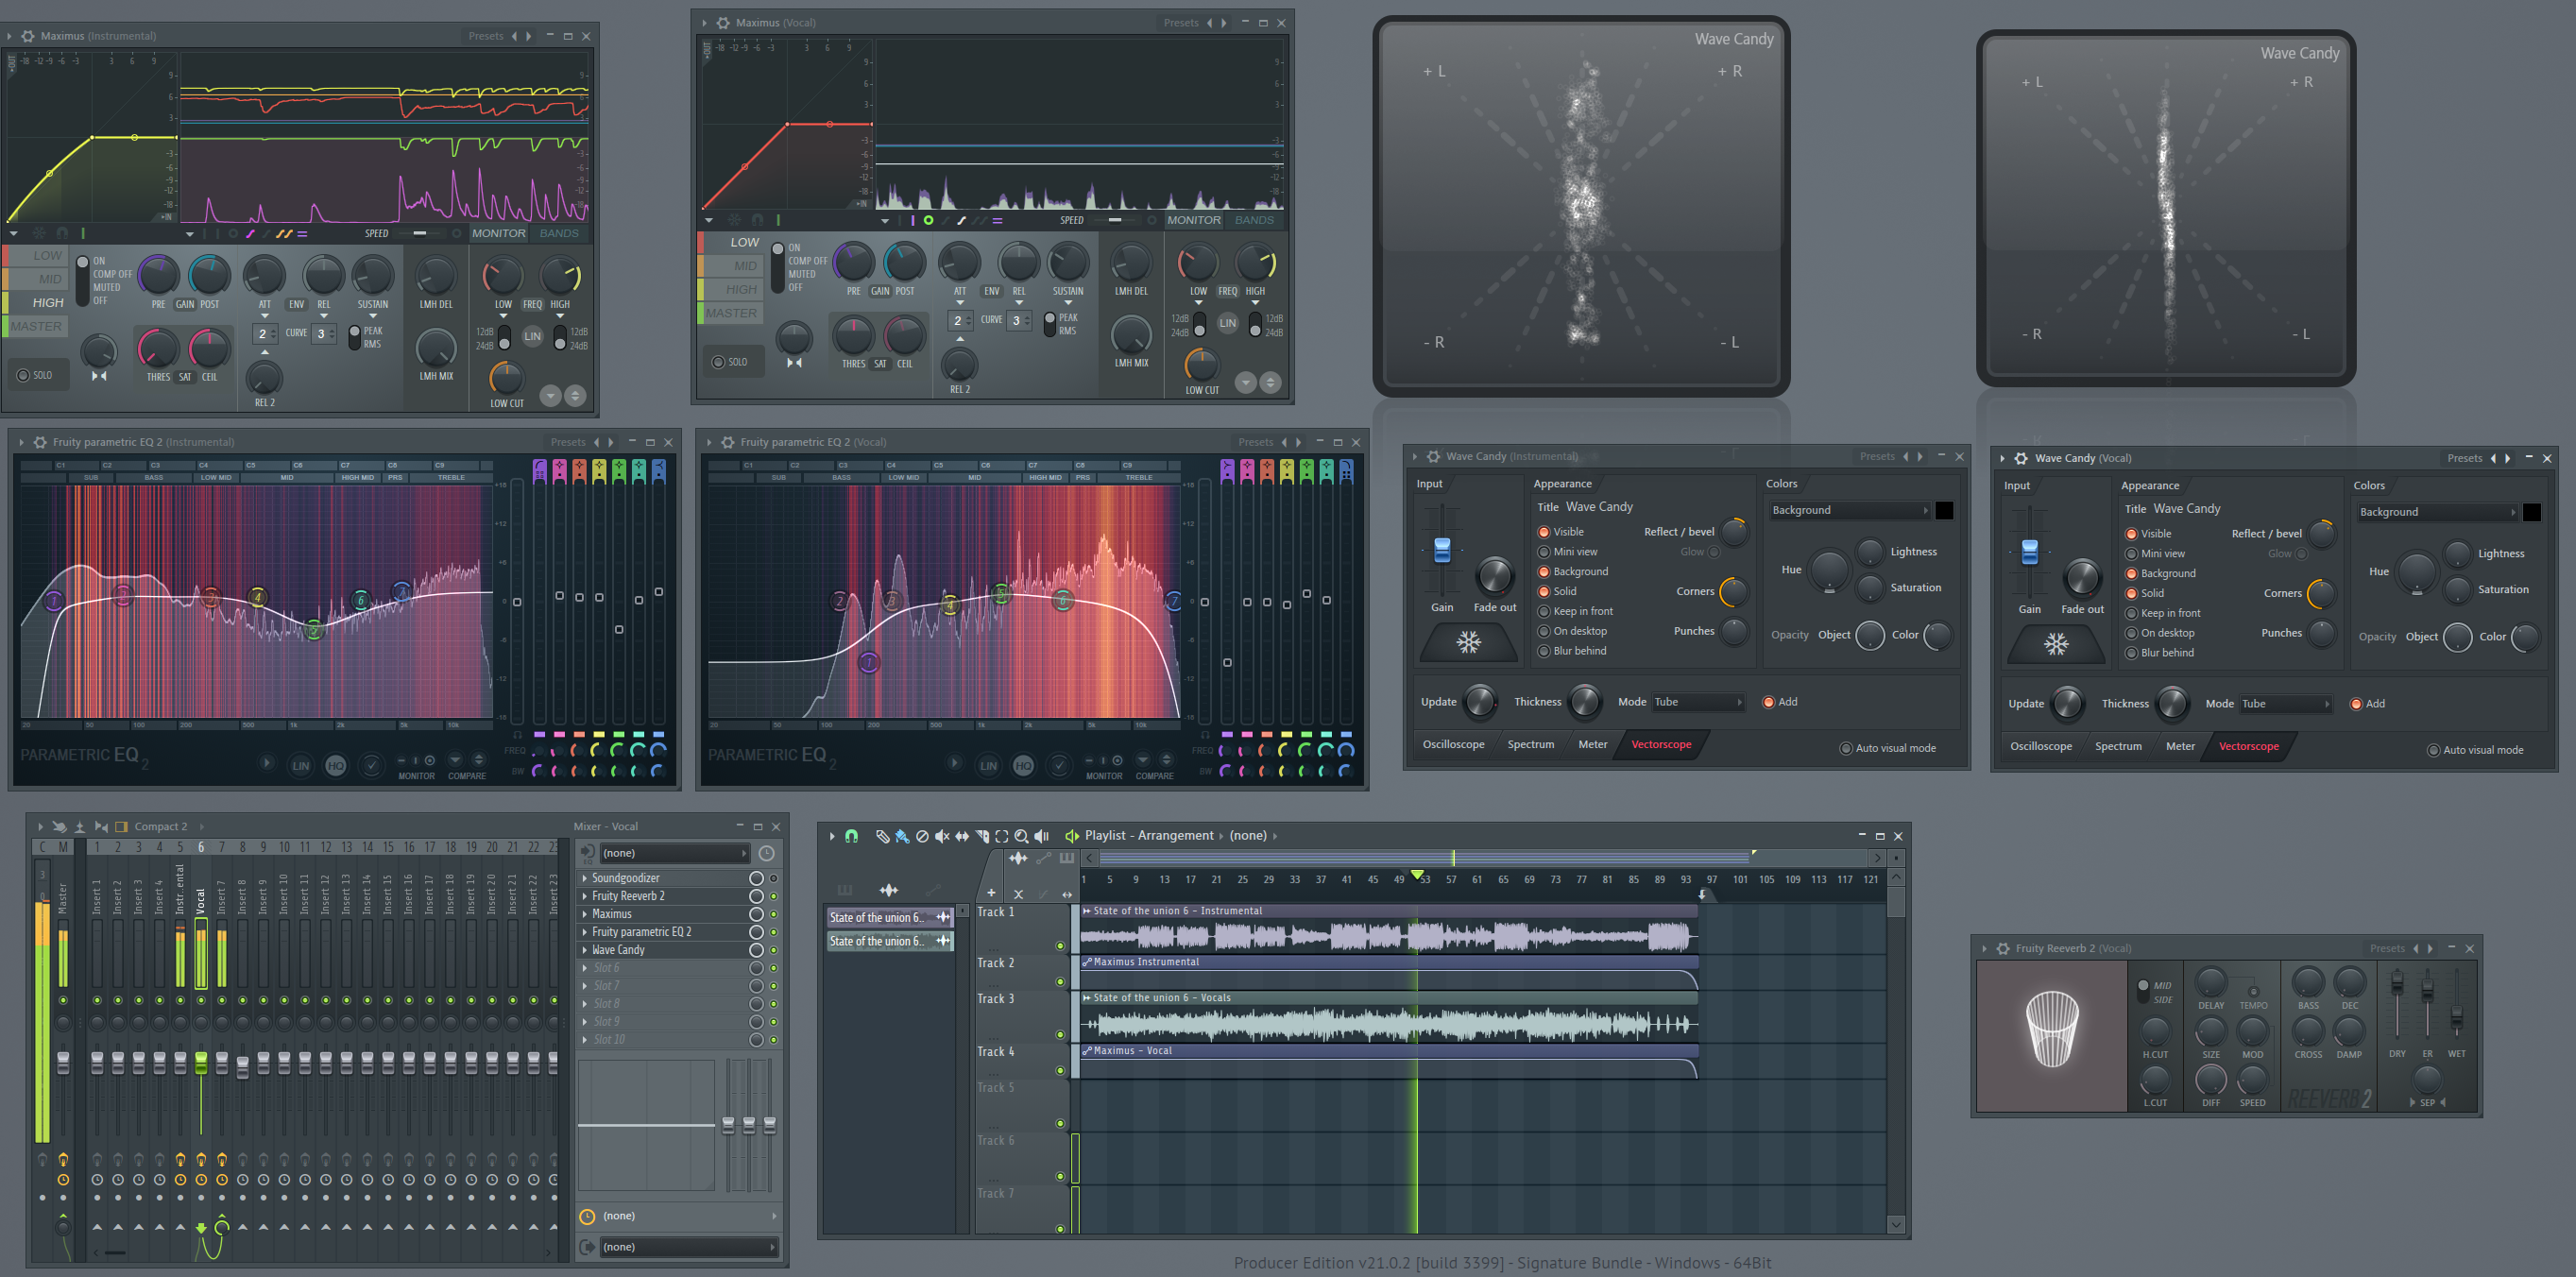The image size is (2576, 1277).
Task: Enable Auto visual mode in Wave Candy (Vocal)
Action: [x=2475, y=750]
